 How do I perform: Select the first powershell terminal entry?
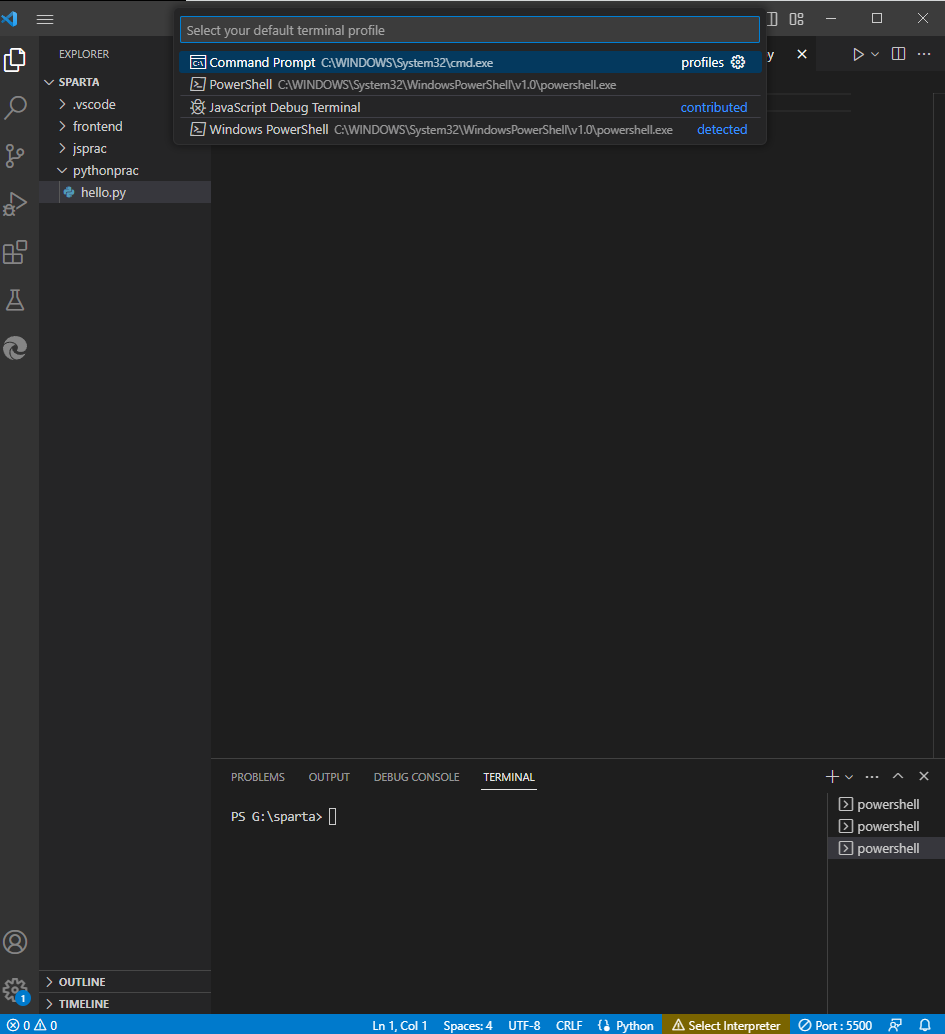coord(886,804)
